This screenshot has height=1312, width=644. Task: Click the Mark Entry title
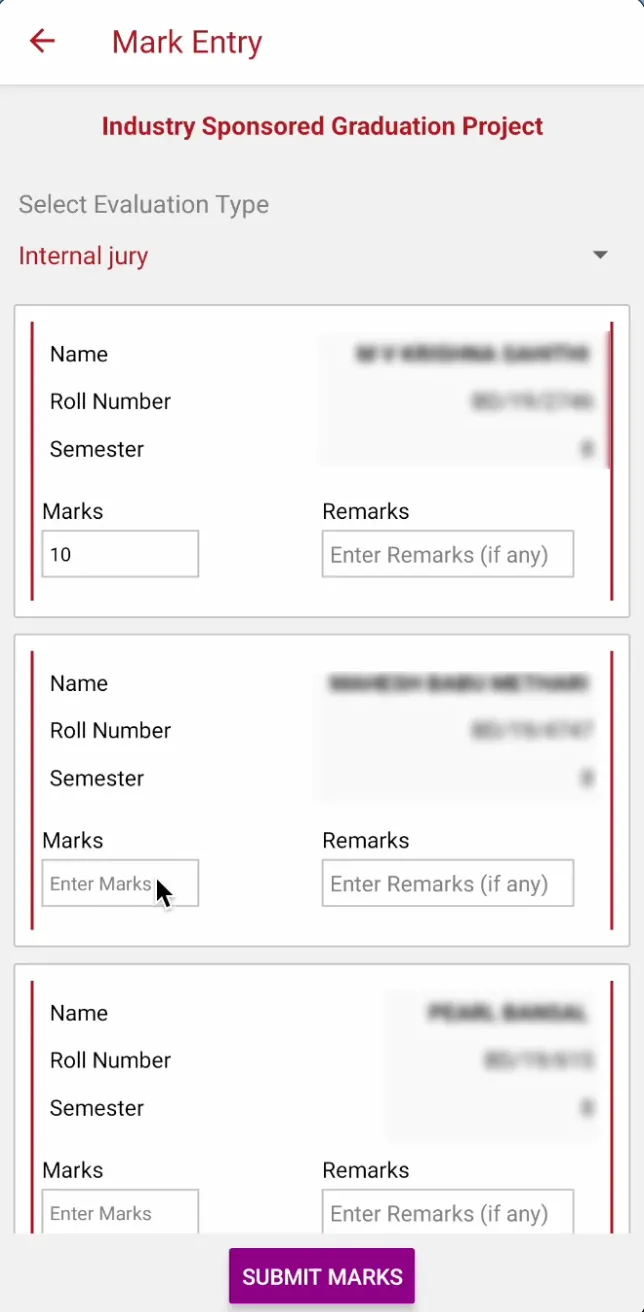(186, 42)
